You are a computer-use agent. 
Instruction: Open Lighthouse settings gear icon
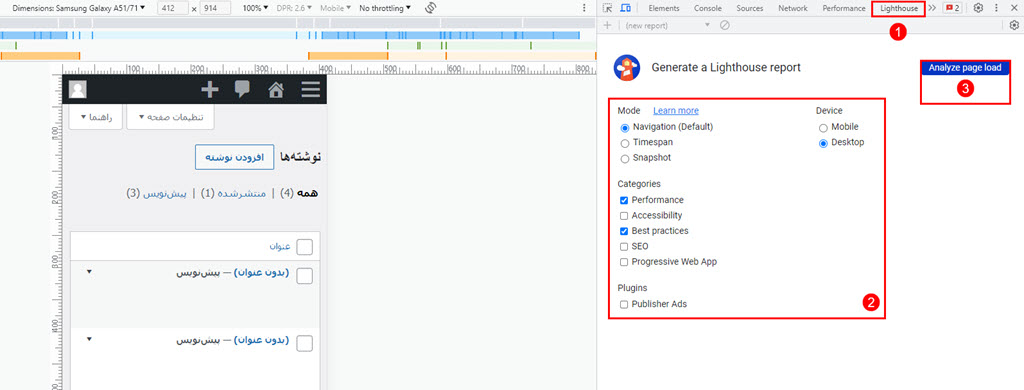click(x=1014, y=25)
